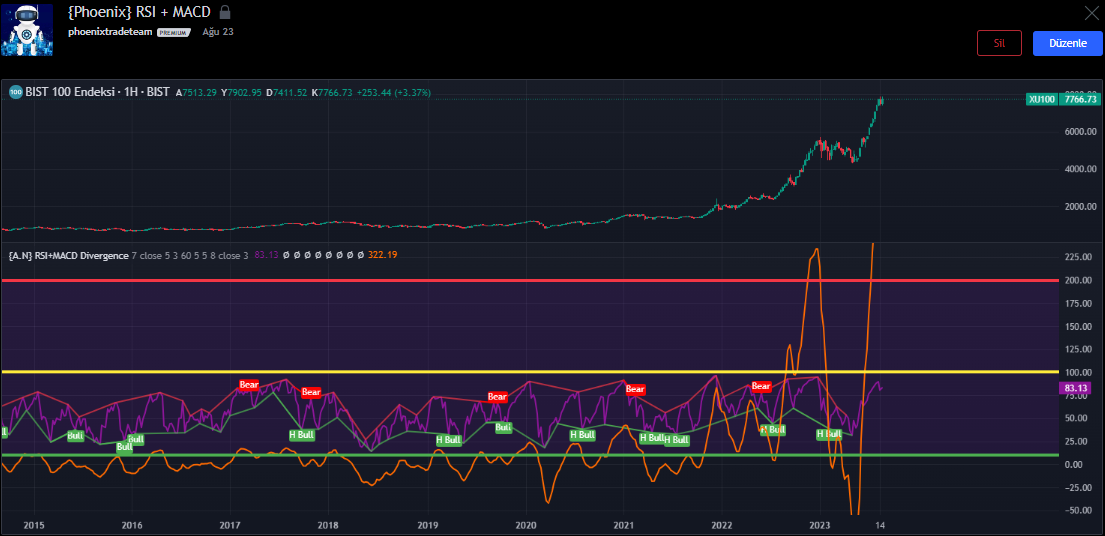Image resolution: width=1105 pixels, height=536 pixels.
Task: Click the 2021 Bear signal marker
Action: click(x=635, y=389)
